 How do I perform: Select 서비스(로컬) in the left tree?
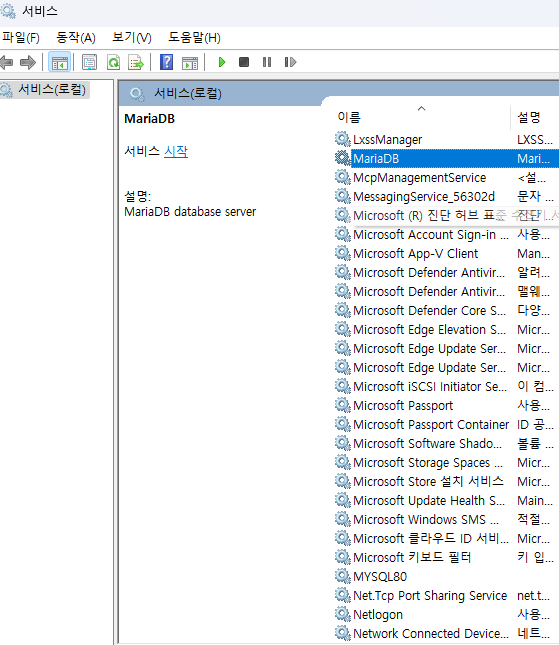click(x=52, y=89)
